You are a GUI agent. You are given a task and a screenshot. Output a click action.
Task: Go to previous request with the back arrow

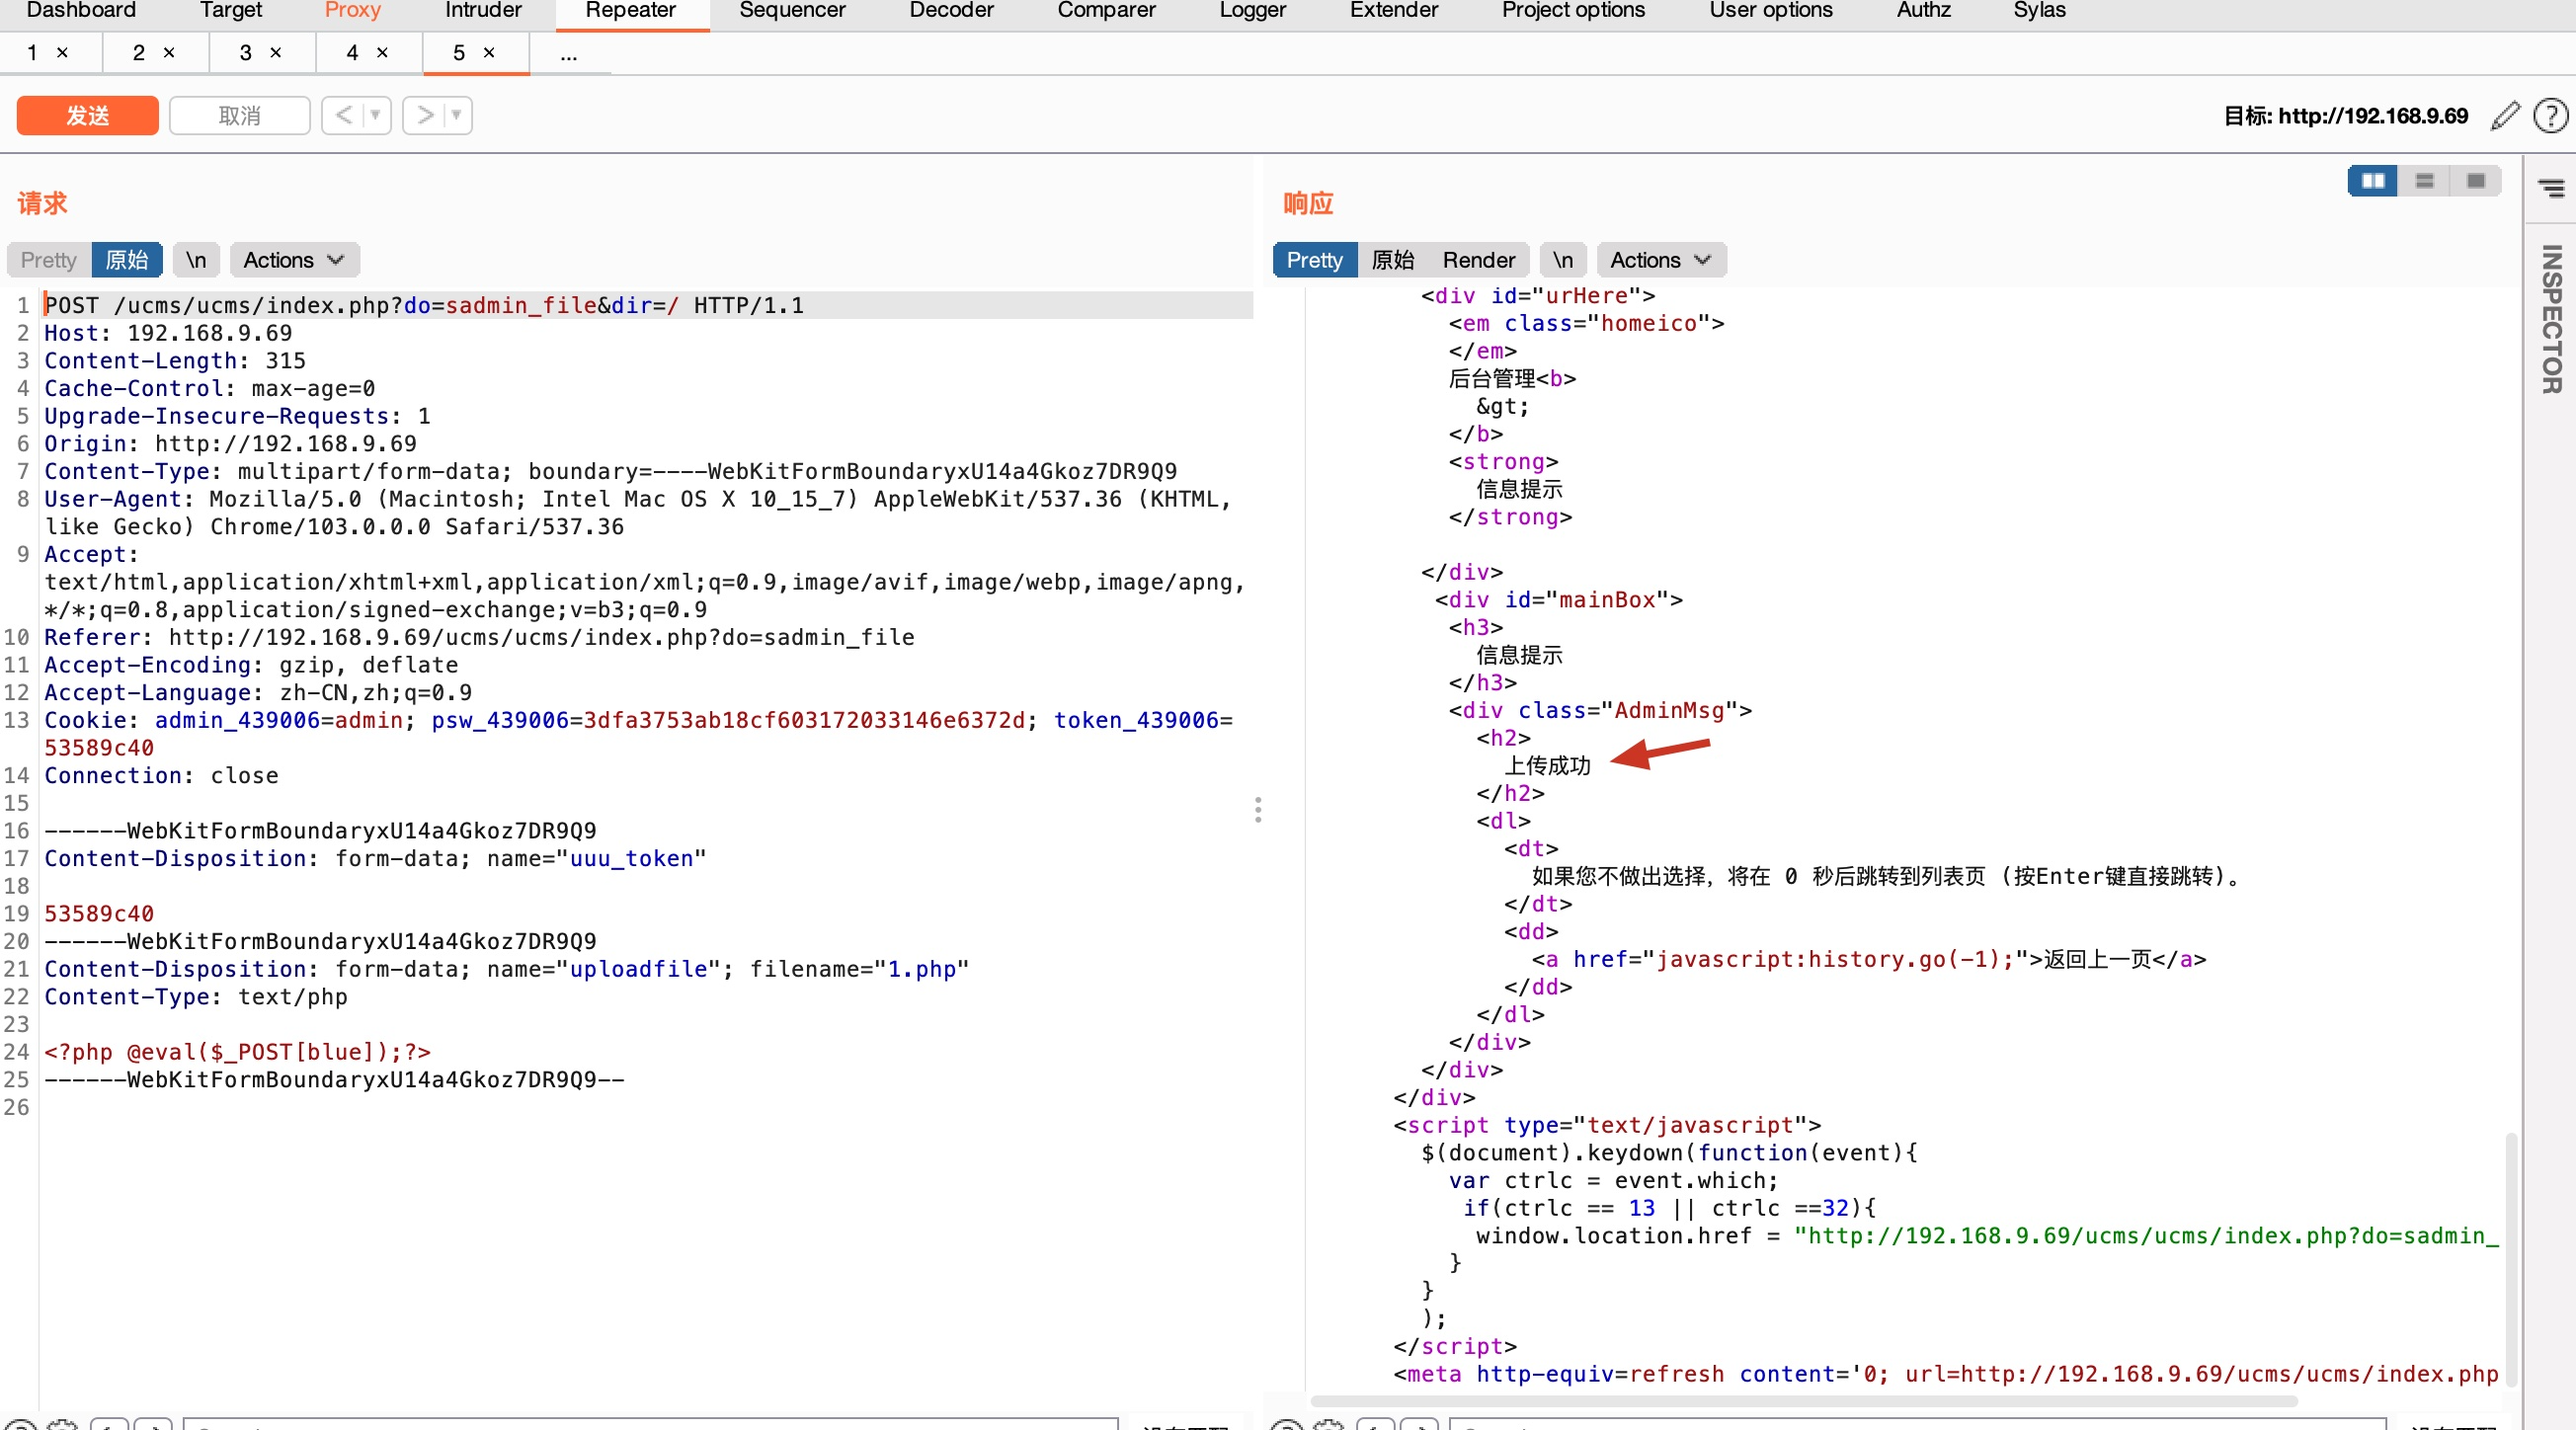(343, 115)
